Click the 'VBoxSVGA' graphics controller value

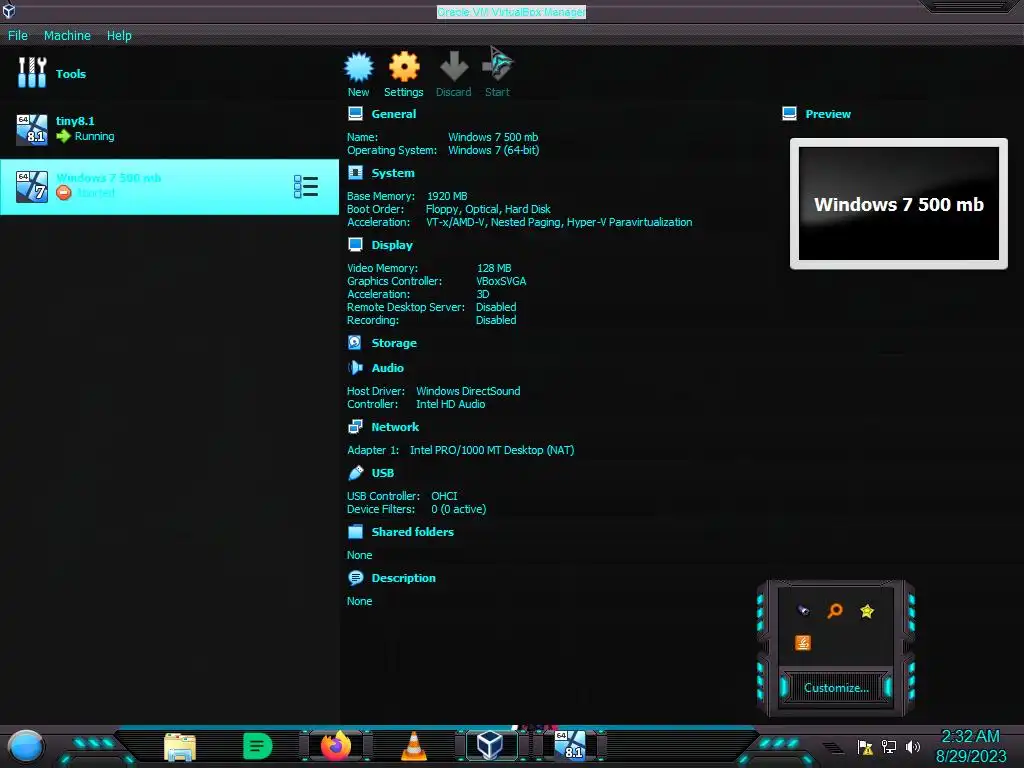[501, 281]
